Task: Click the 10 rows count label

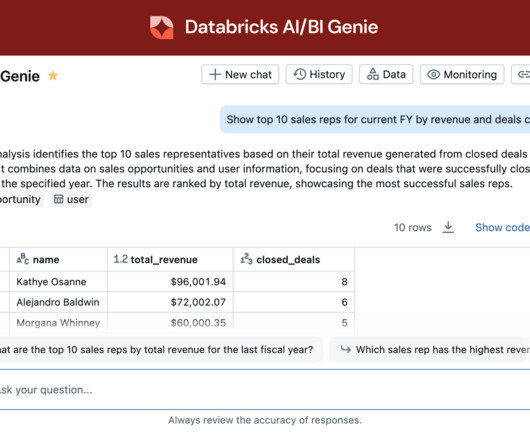Action: (x=413, y=228)
